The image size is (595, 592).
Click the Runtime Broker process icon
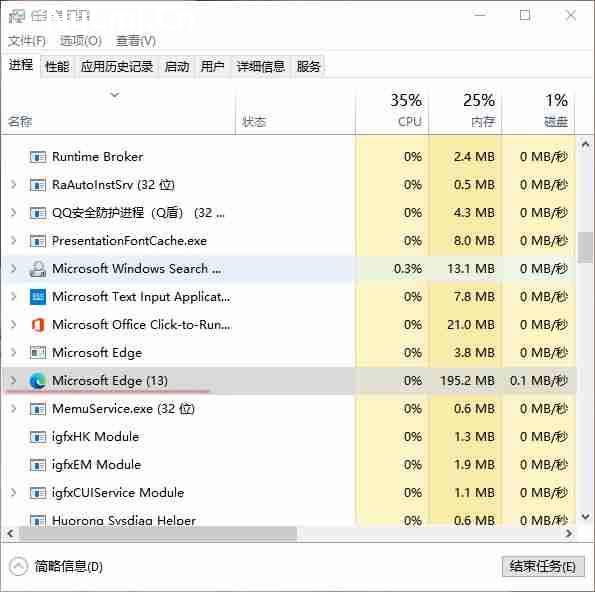38,157
